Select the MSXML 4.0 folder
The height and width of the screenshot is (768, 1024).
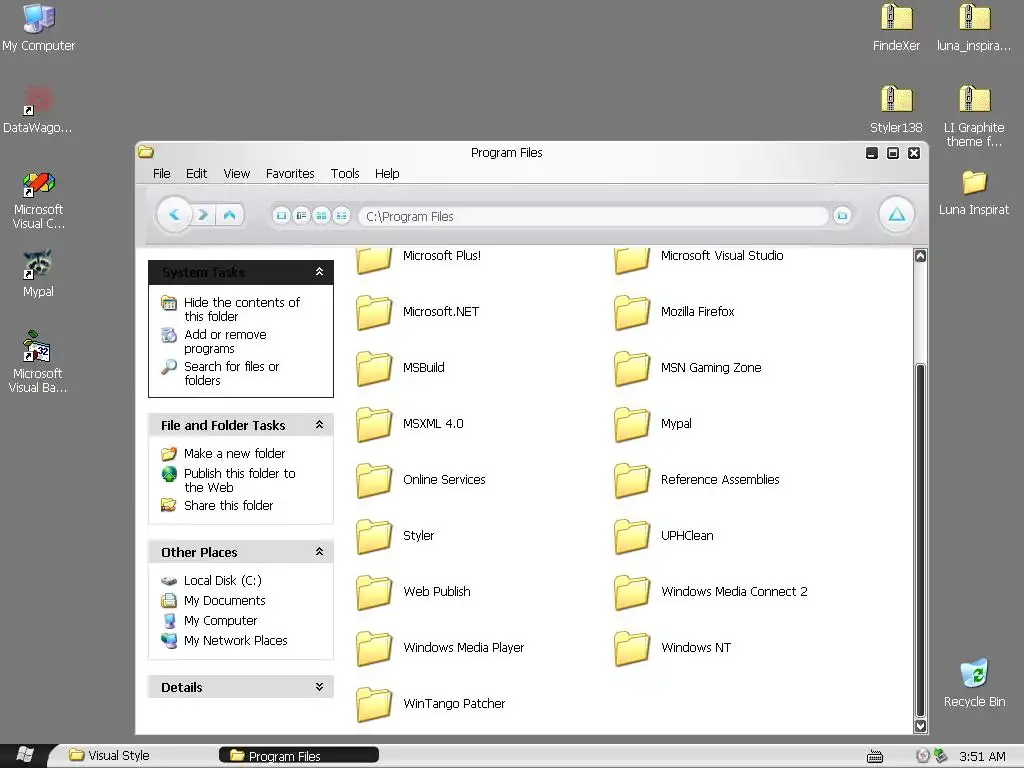pos(410,424)
